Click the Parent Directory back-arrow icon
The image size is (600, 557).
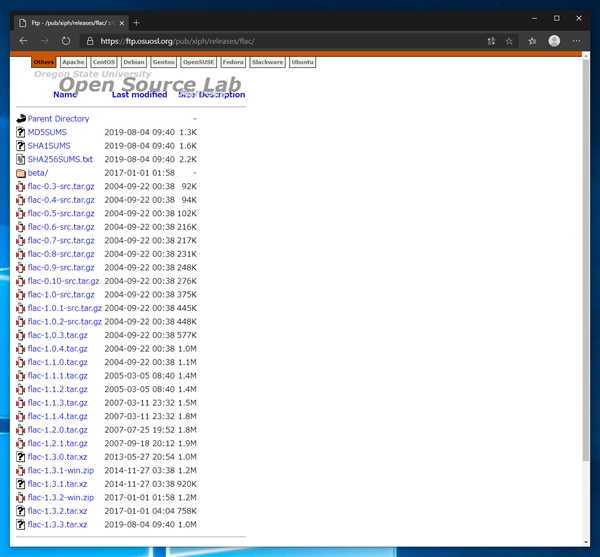(21, 119)
